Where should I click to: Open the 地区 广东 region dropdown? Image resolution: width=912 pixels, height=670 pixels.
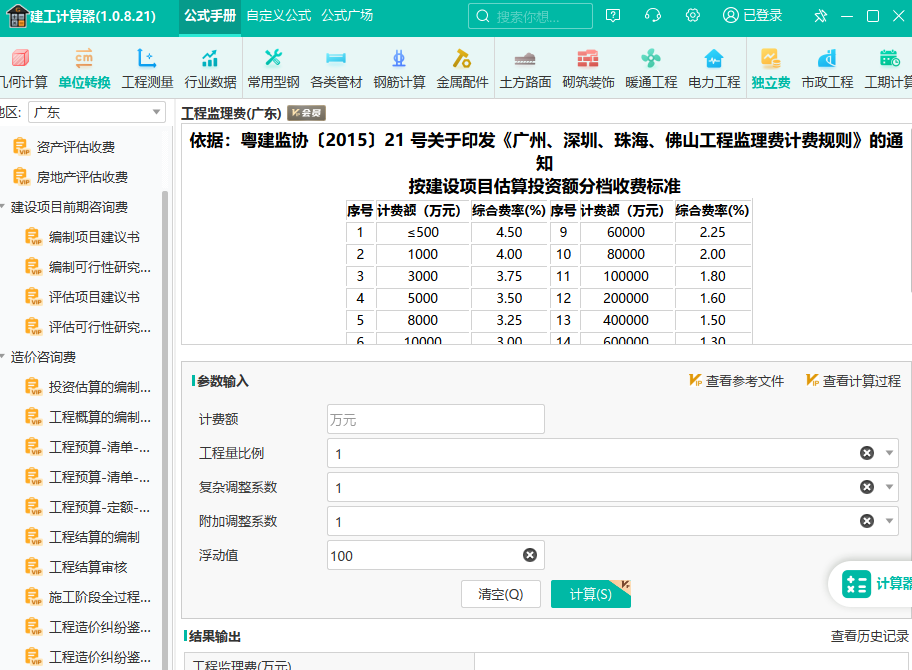(97, 112)
